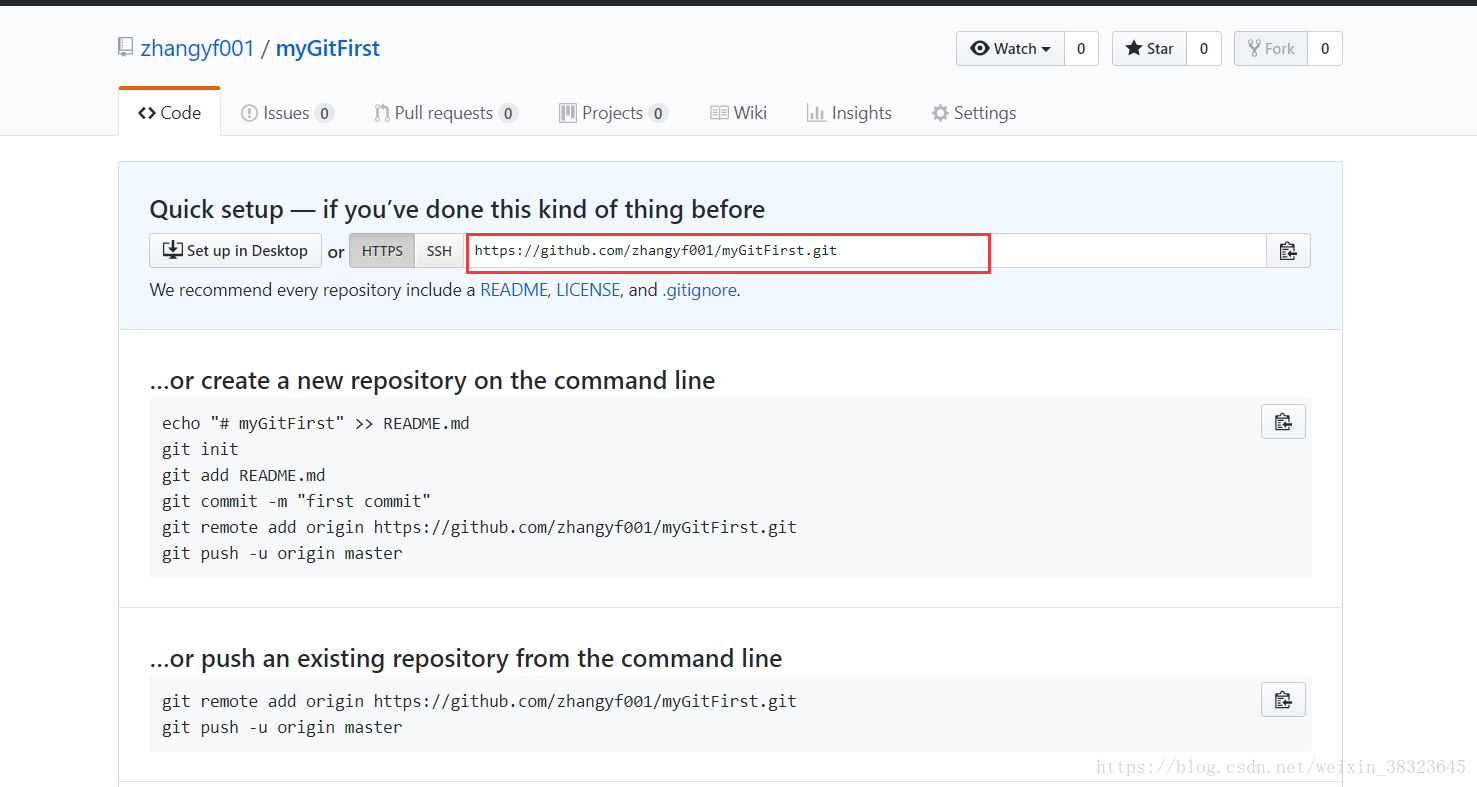Open the Pull requests tab
Image resolution: width=1477 pixels, height=787 pixels.
[x=445, y=113]
